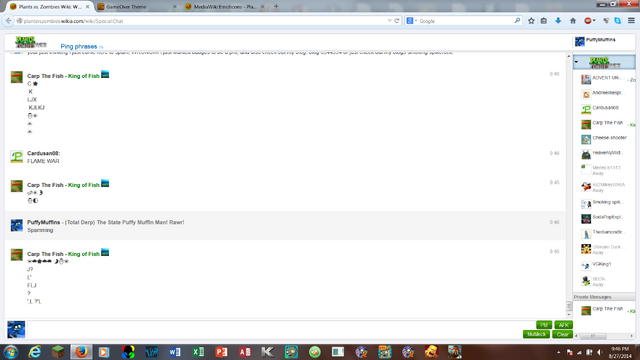This screenshot has height=360, width=640.
Task: Close the MediaWiki:Emoticons tab
Action: tap(262, 7)
